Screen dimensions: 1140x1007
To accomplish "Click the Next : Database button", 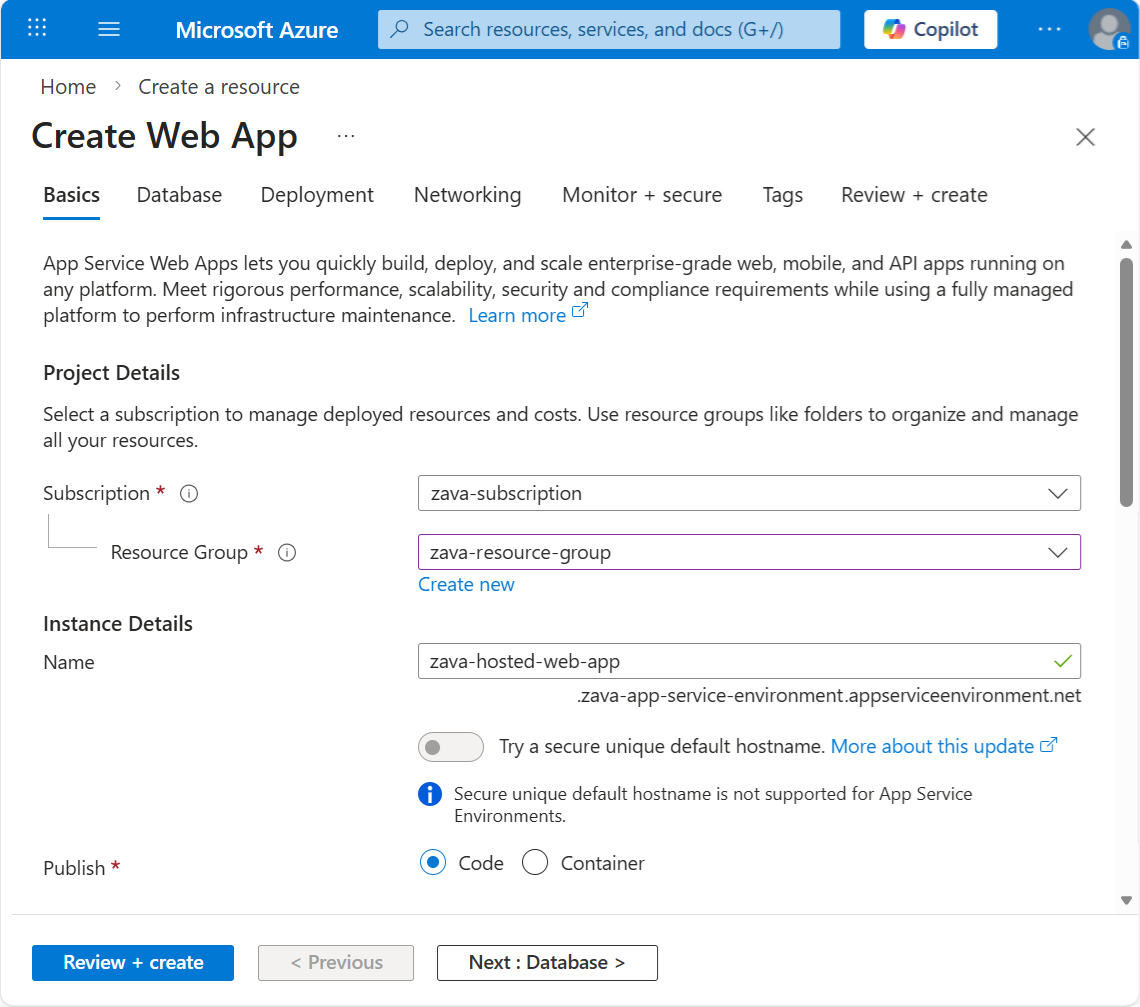I will click(547, 963).
